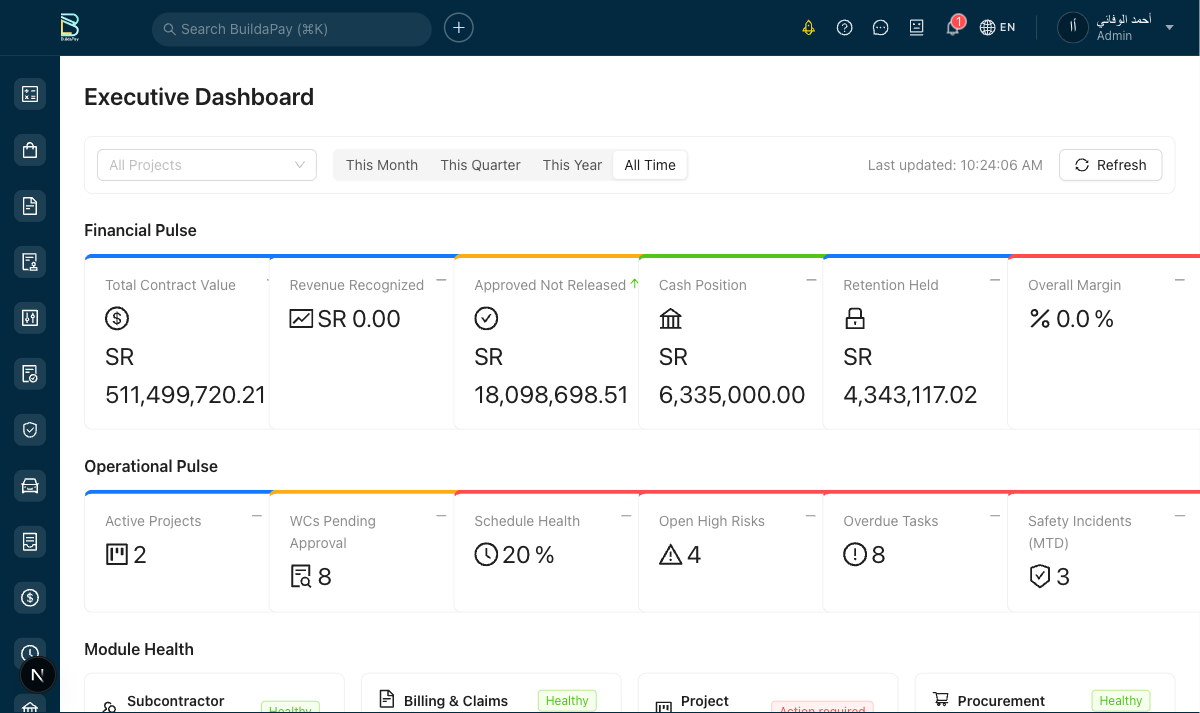Open help via question mark icon
Viewport: 1200px width, 713px height.
pos(845,28)
